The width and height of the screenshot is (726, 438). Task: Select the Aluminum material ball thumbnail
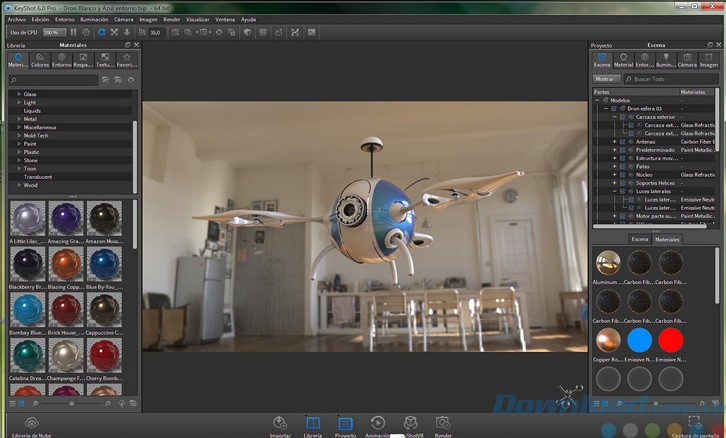coord(608,263)
